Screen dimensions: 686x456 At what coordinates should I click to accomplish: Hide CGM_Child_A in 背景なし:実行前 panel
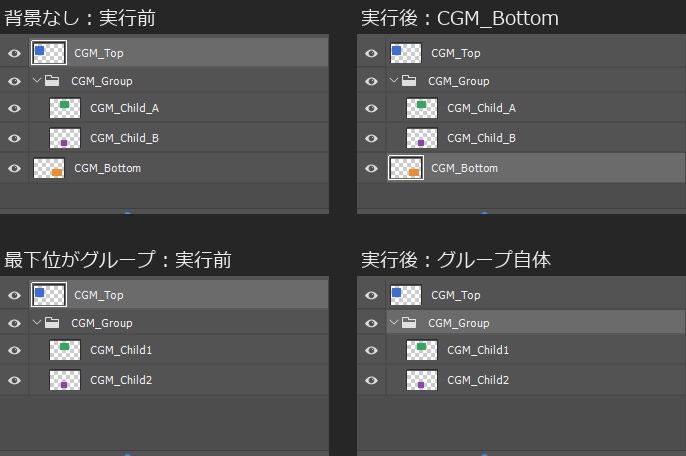(14, 109)
